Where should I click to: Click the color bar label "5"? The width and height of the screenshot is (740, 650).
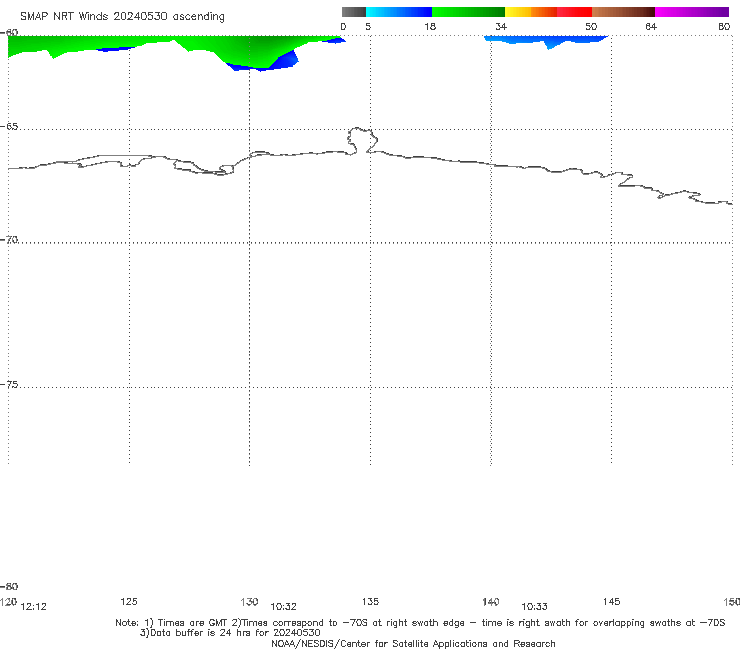tap(368, 26)
